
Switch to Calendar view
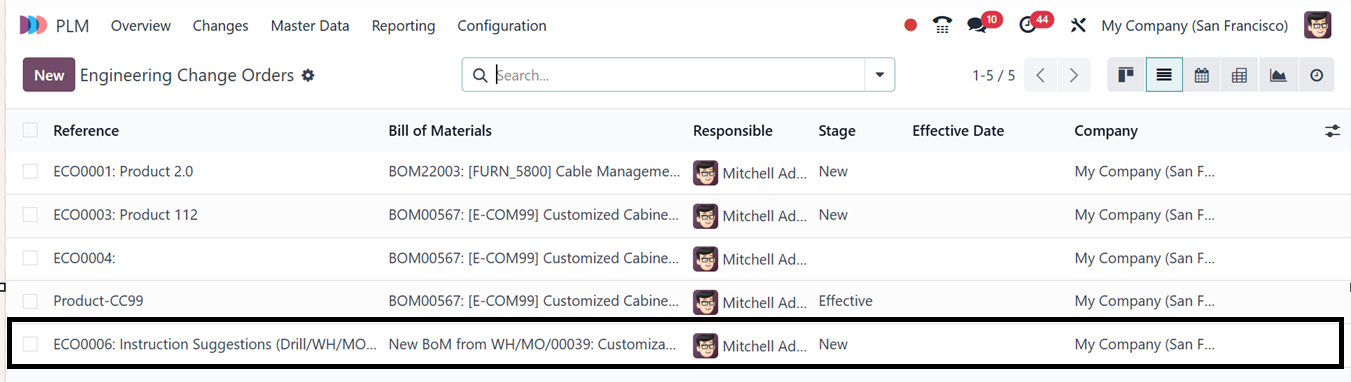pos(1202,75)
